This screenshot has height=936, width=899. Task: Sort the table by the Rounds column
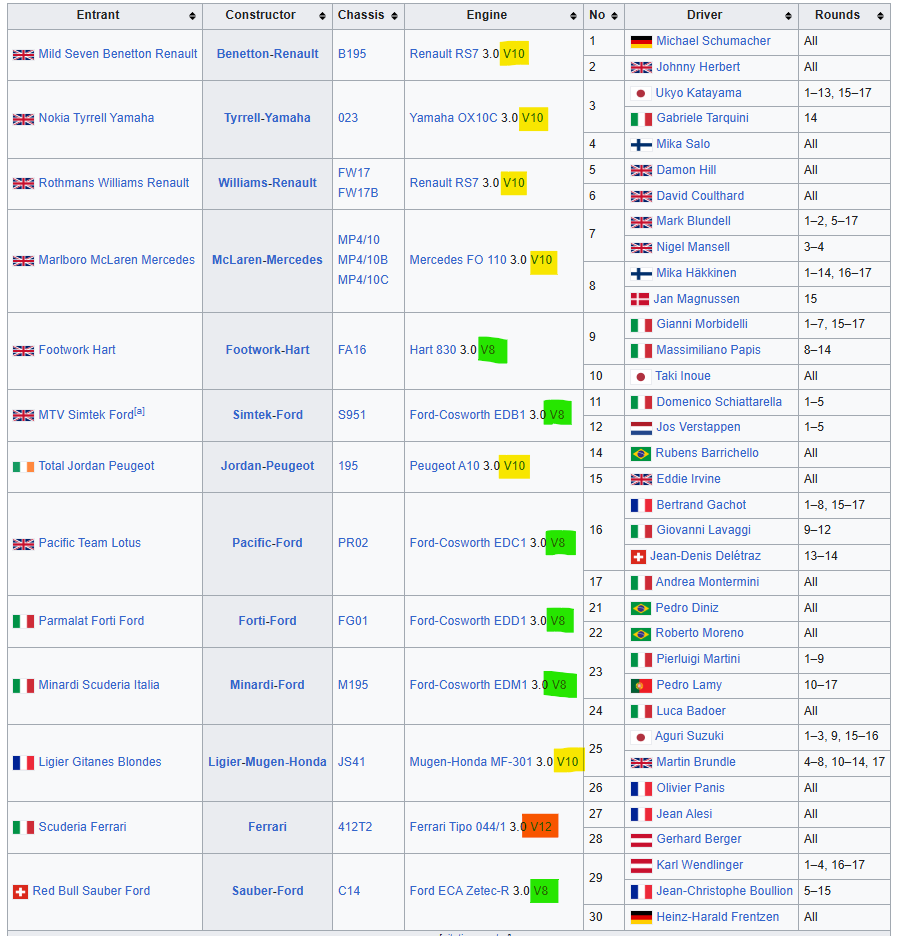(x=880, y=16)
